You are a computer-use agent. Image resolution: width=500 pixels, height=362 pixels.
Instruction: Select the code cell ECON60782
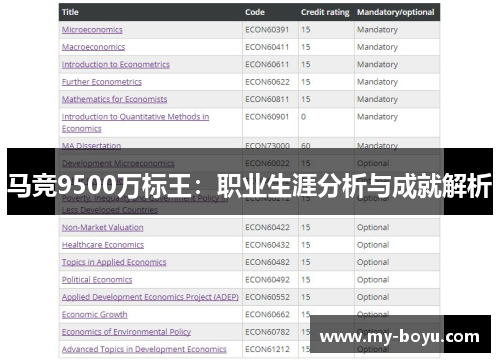(267, 332)
